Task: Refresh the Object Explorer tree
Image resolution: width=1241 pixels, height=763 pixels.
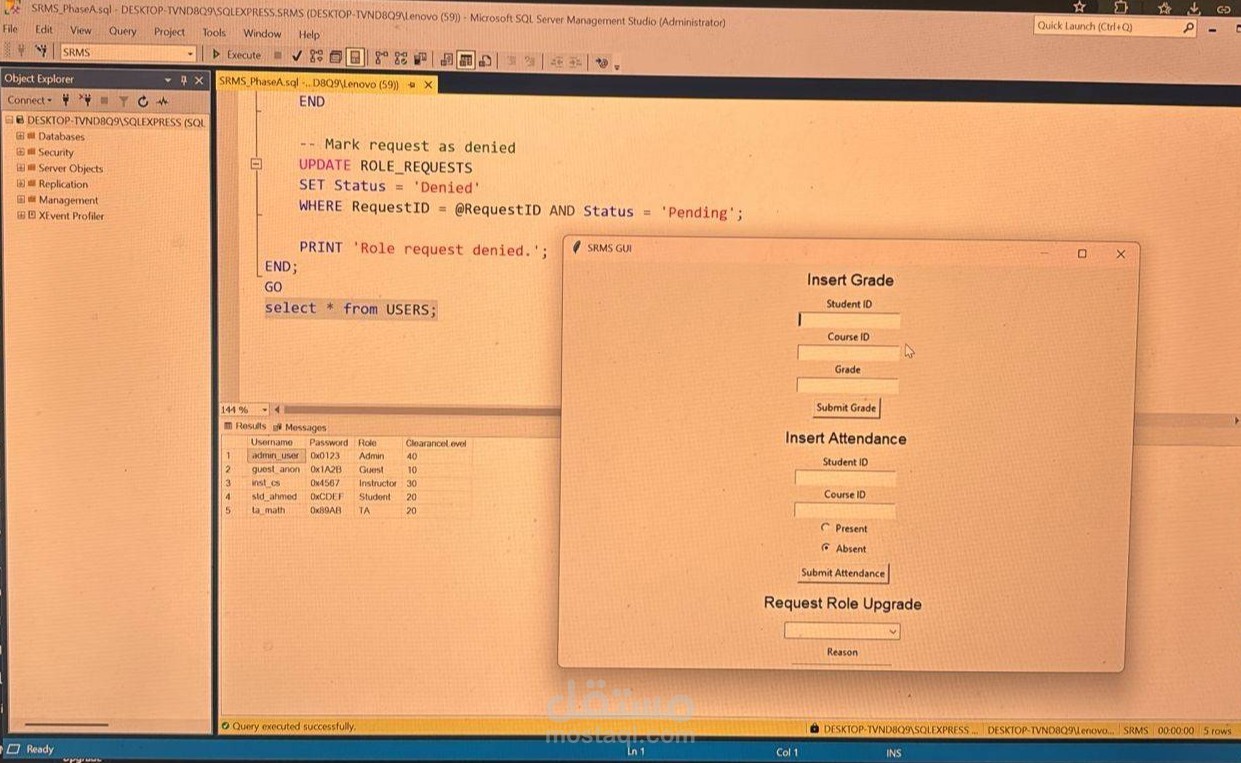Action: (142, 100)
